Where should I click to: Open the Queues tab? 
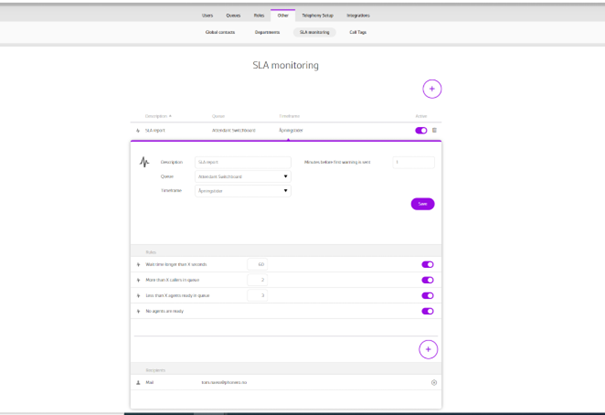pyautogui.click(x=233, y=15)
